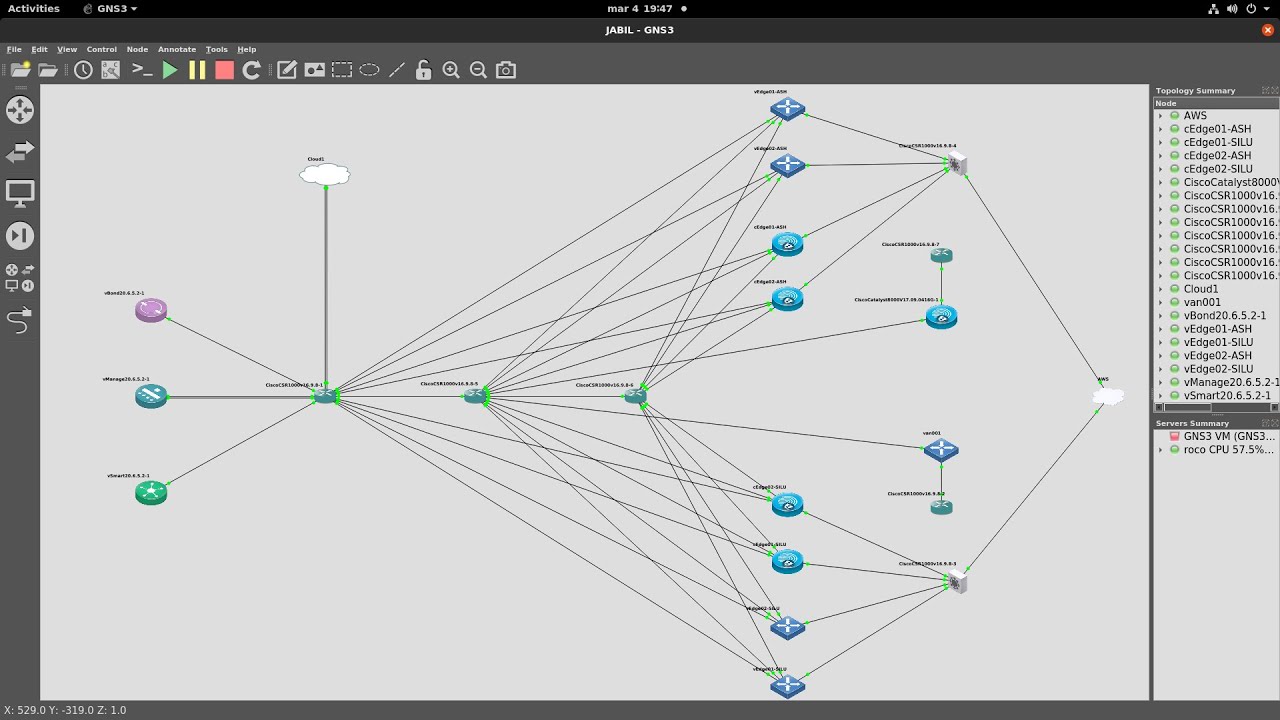Select the cEdge01-ASH router on canvas
Screen dimensions: 1280x720
coord(788,244)
